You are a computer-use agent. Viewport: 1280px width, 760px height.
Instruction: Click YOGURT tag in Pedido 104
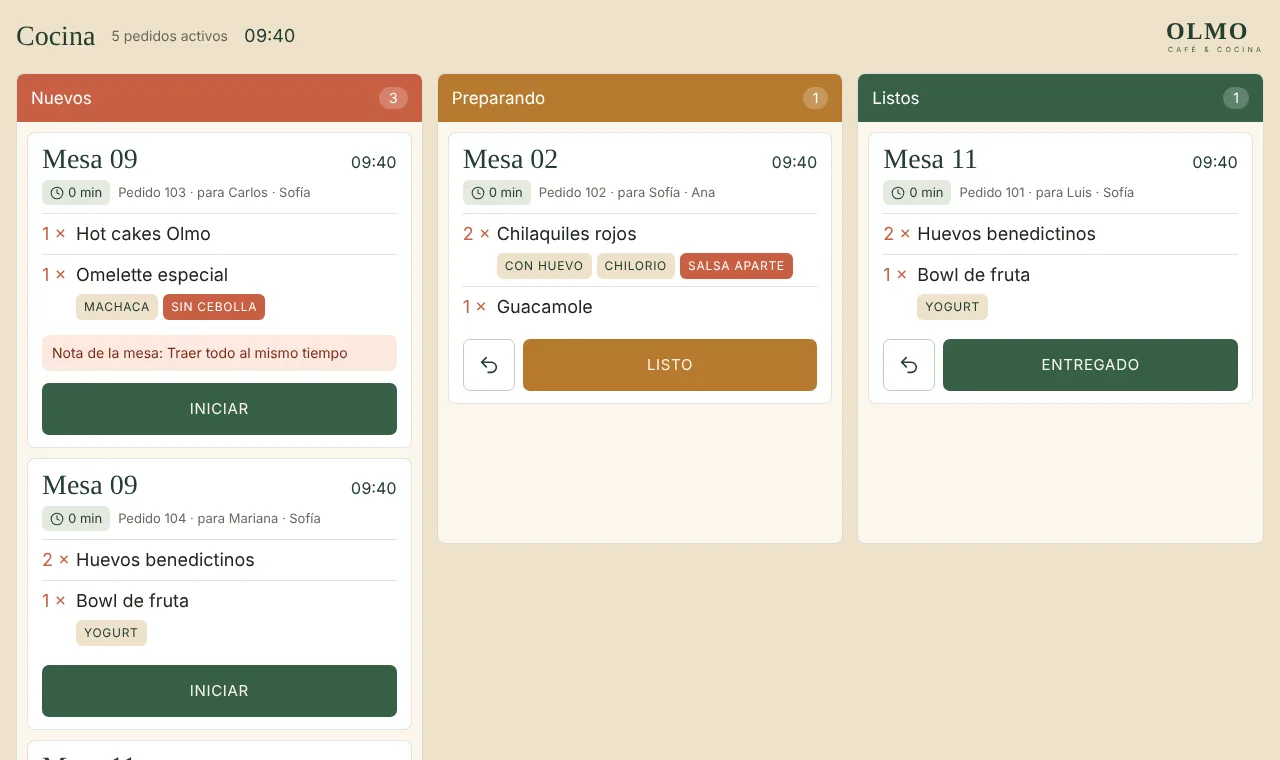pyautogui.click(x=111, y=633)
